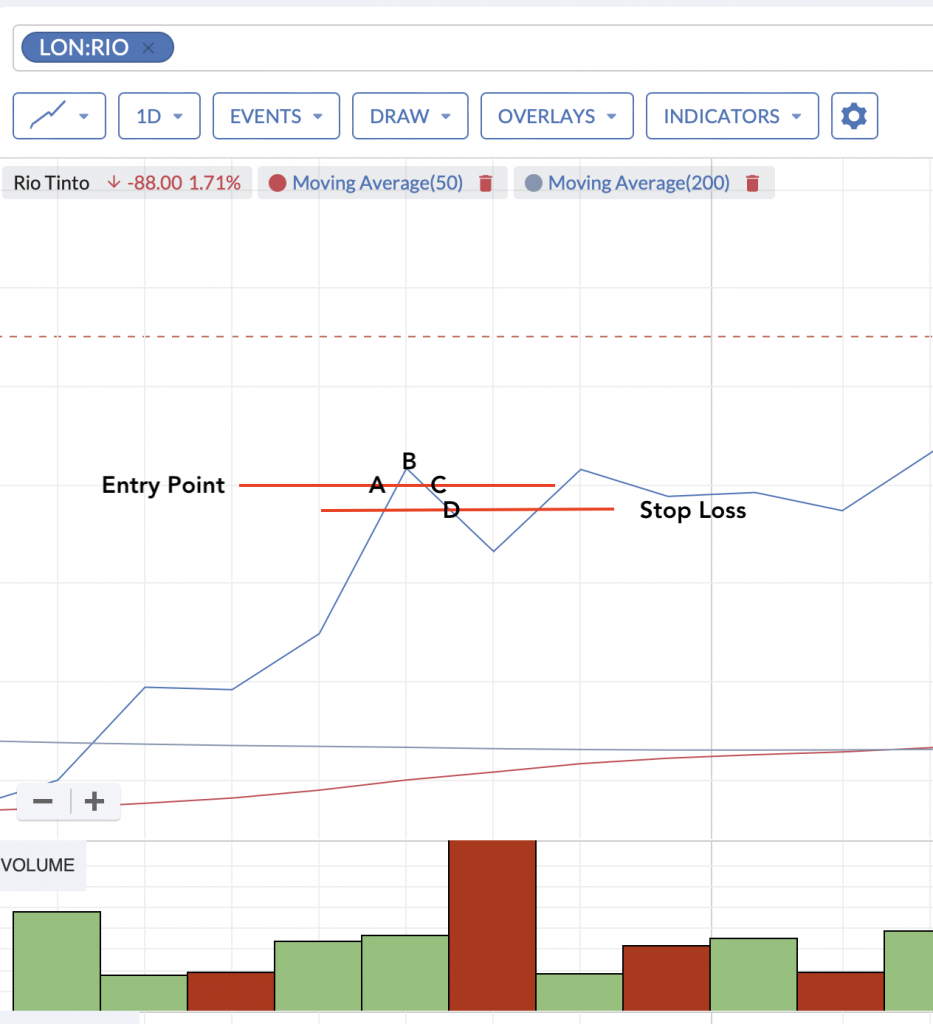Viewport: 933px width, 1024px height.
Task: Zoom out with the minus button
Action: point(43,802)
